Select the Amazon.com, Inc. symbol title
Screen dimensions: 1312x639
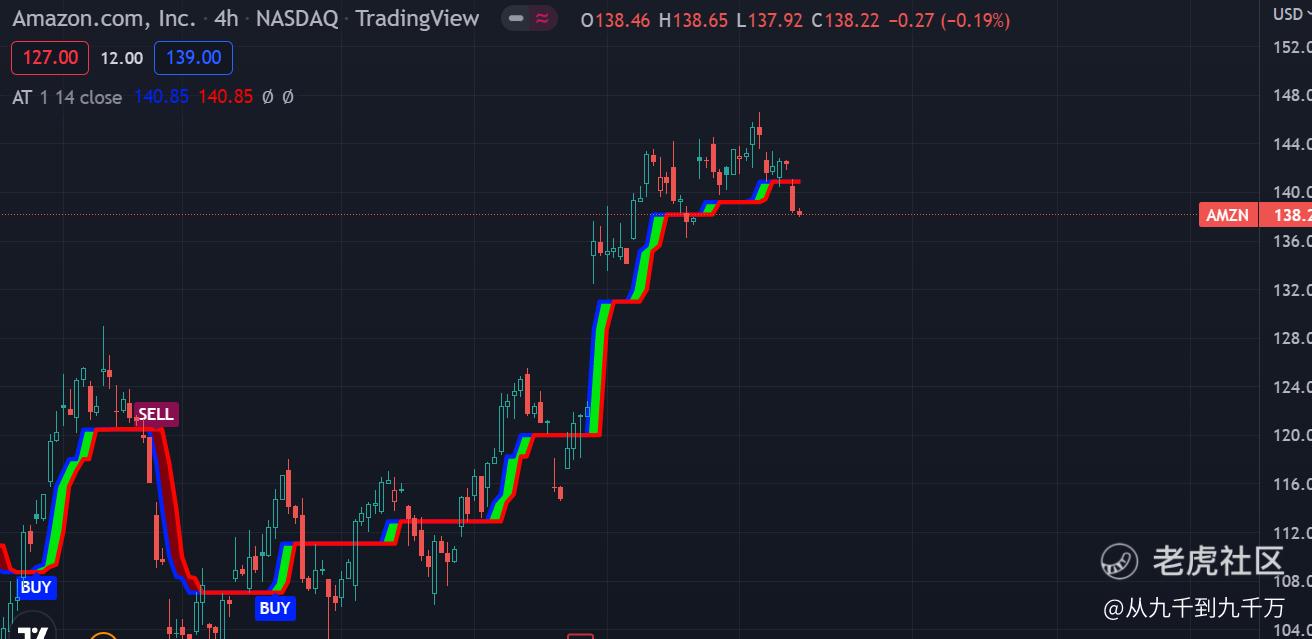click(x=104, y=18)
